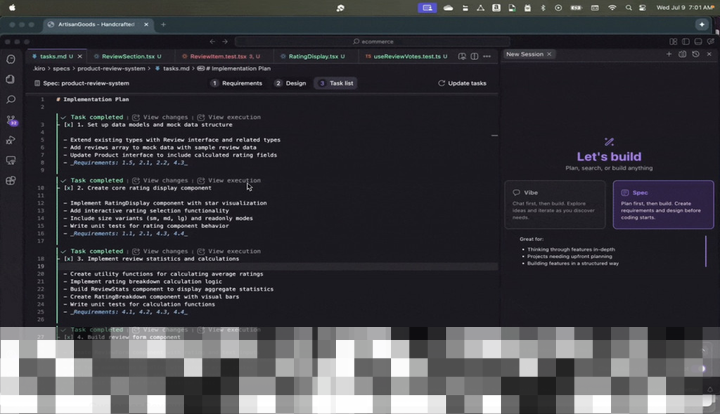Close the ArtisanGoods browser tab

click(x=146, y=24)
